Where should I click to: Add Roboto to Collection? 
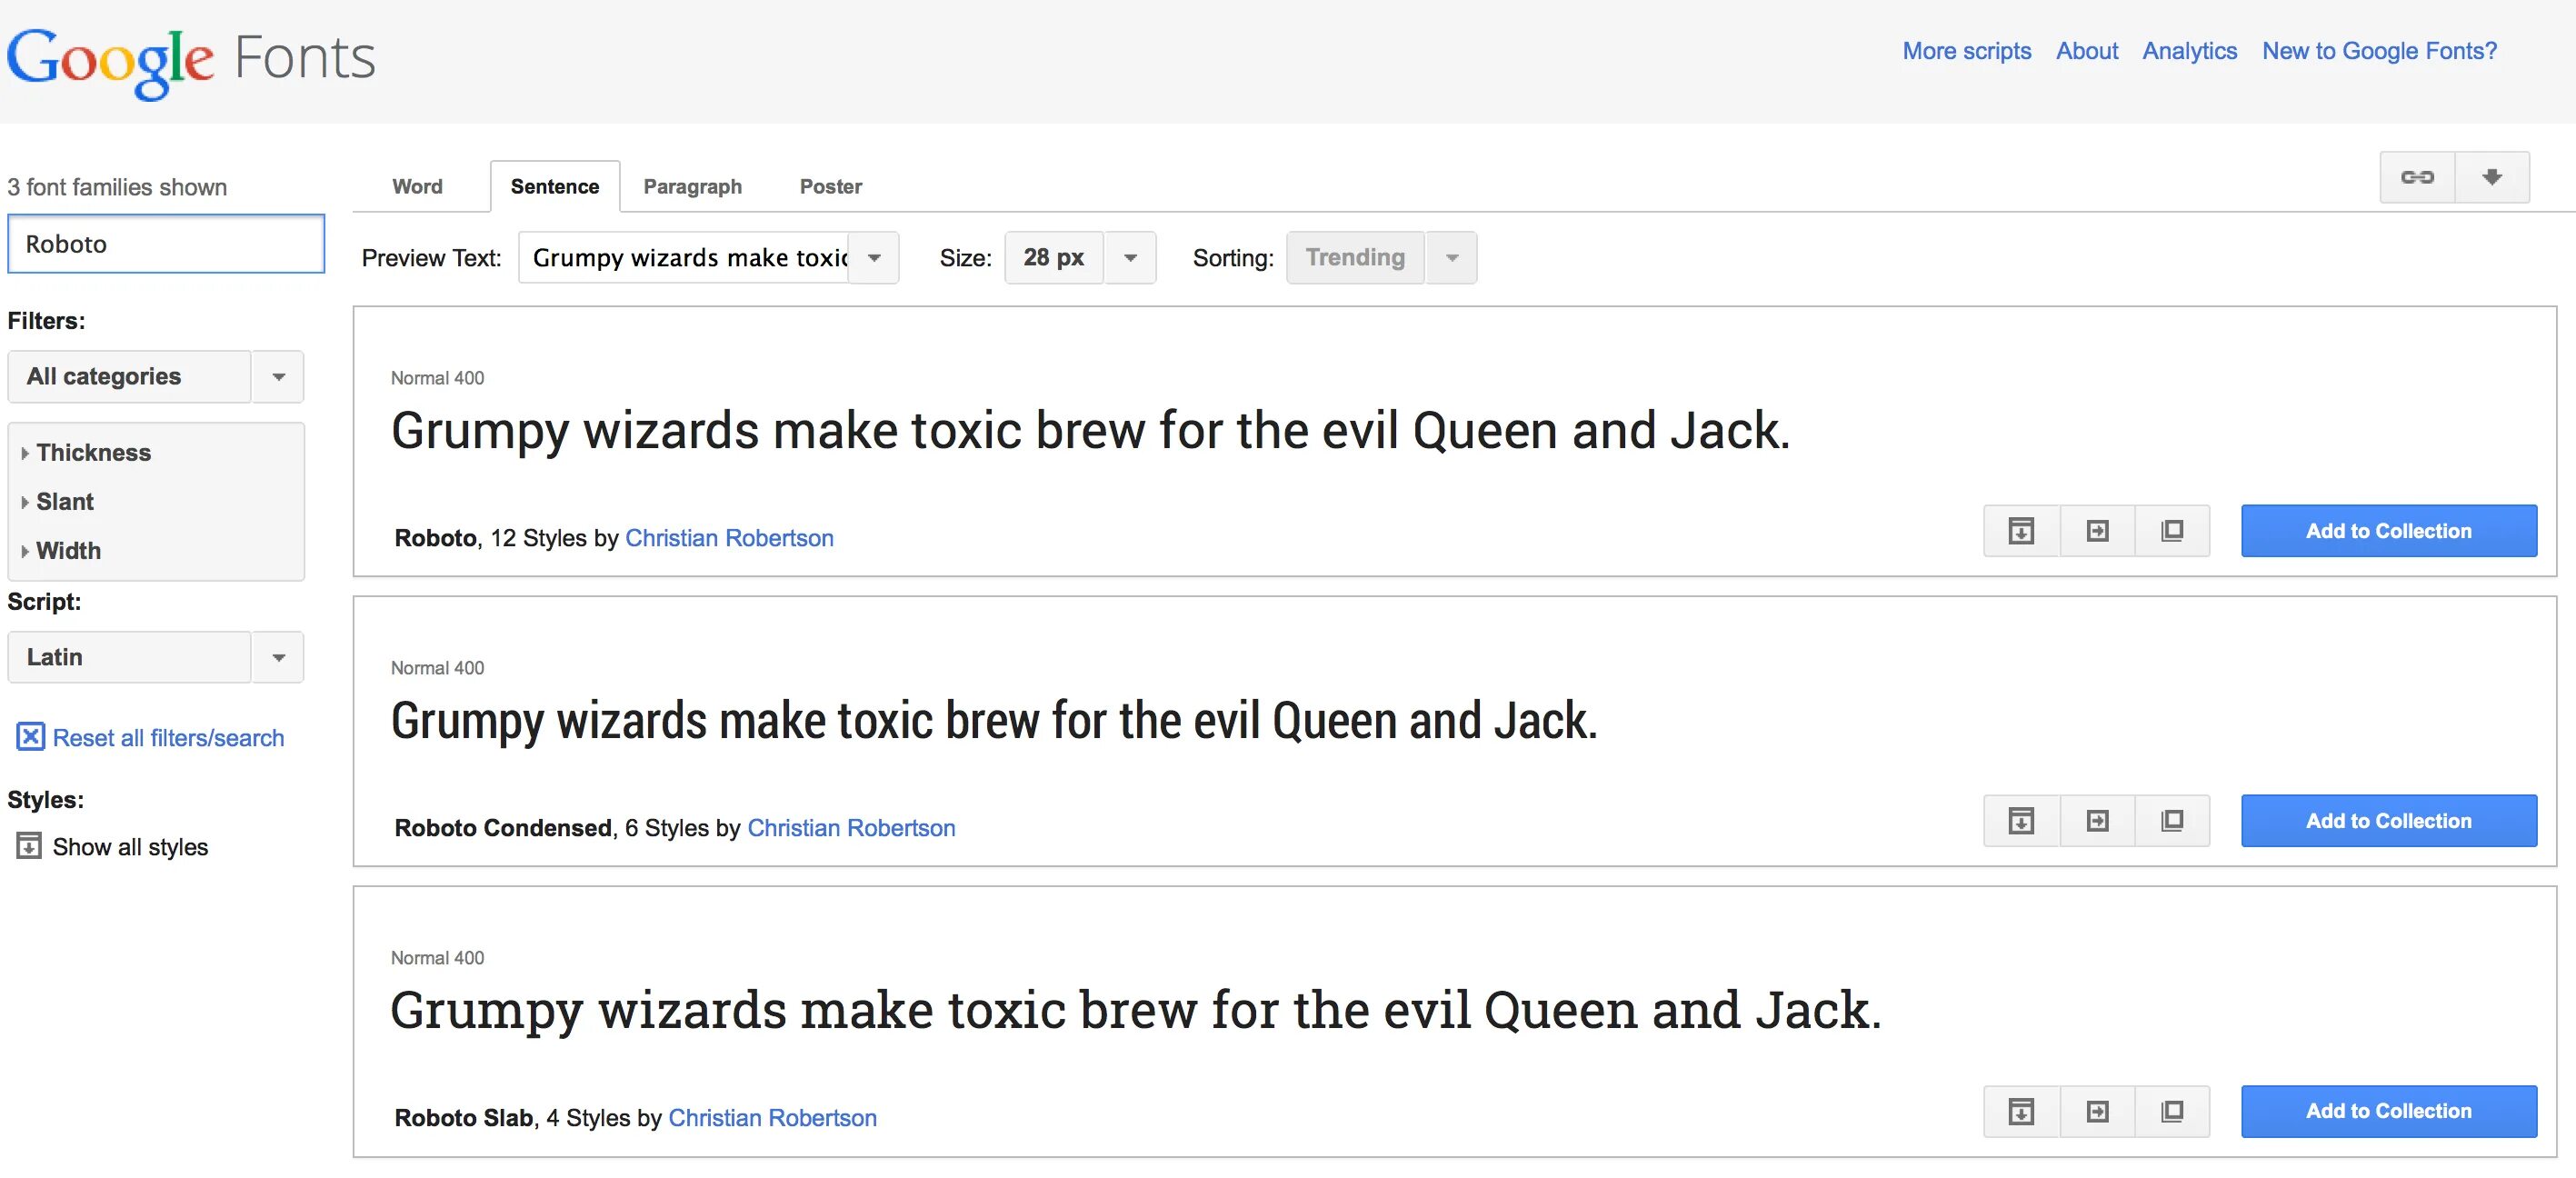tap(2389, 531)
